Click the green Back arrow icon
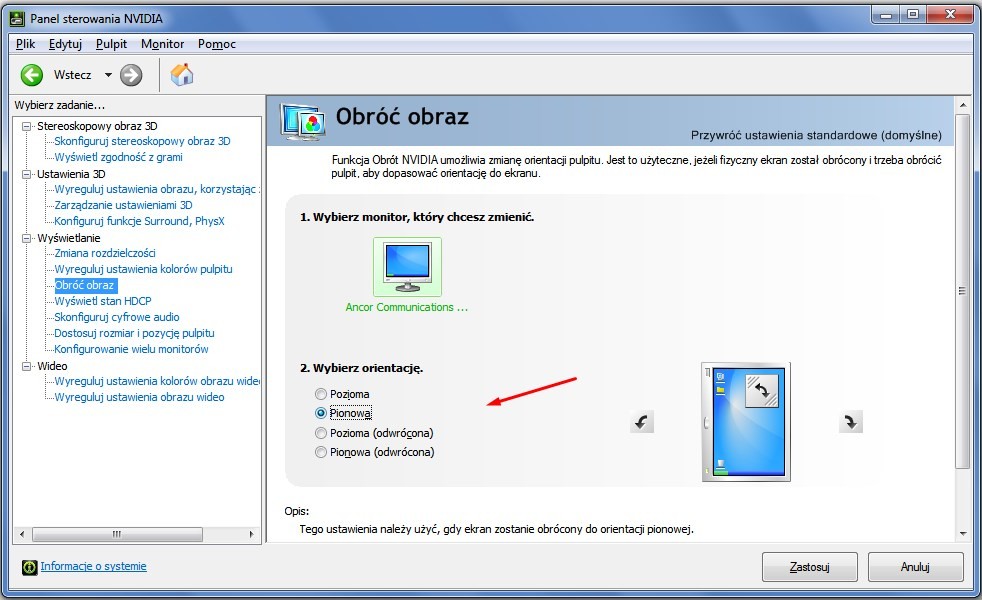982x600 pixels. coord(31,75)
